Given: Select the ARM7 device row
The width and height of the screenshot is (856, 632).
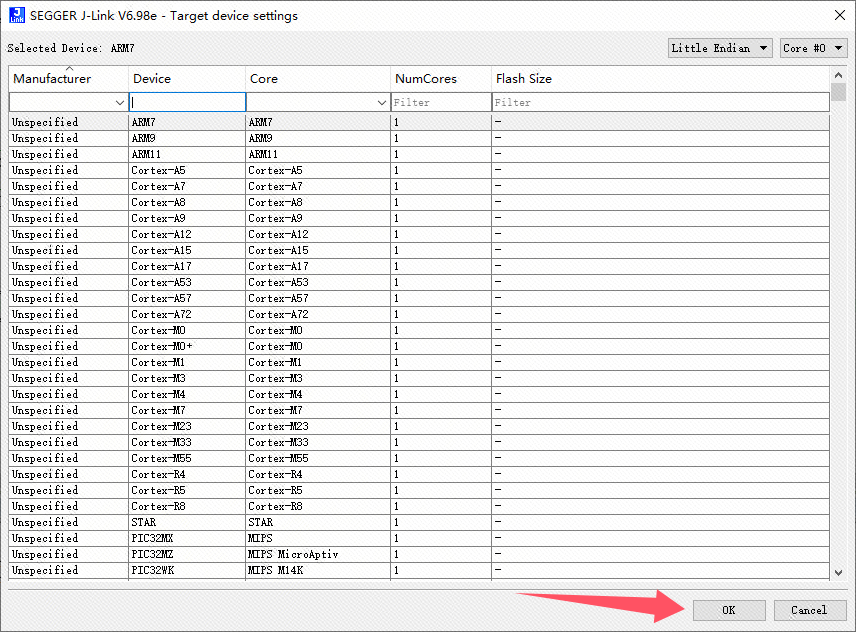Looking at the screenshot, I should 419,122.
